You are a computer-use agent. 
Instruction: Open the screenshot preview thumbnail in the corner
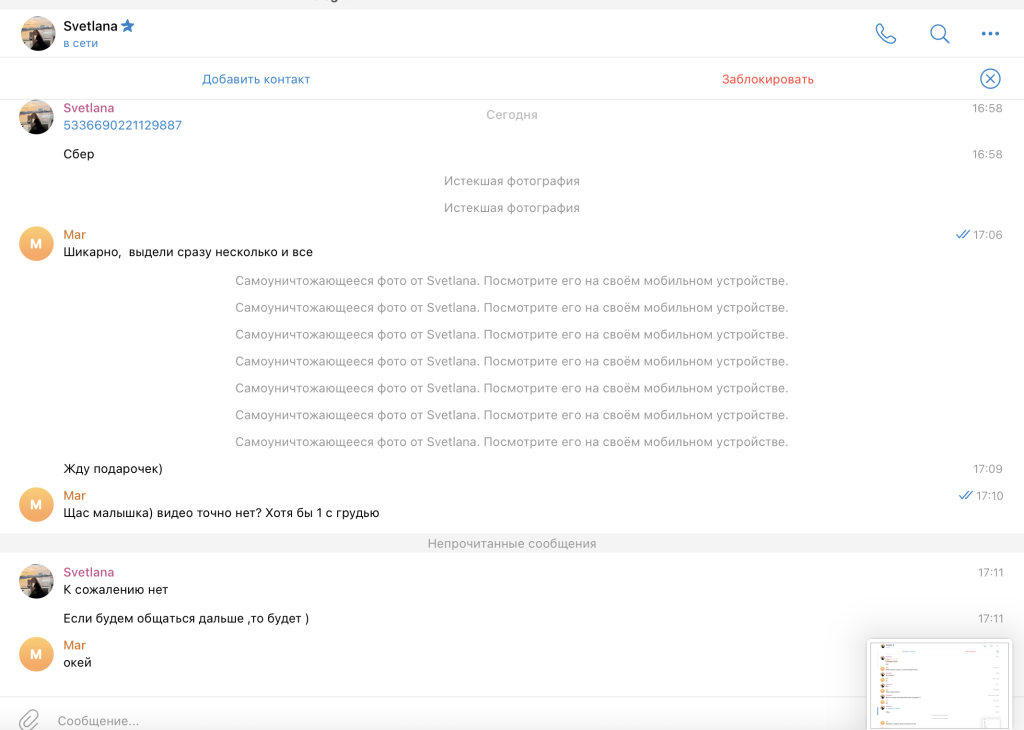938,684
